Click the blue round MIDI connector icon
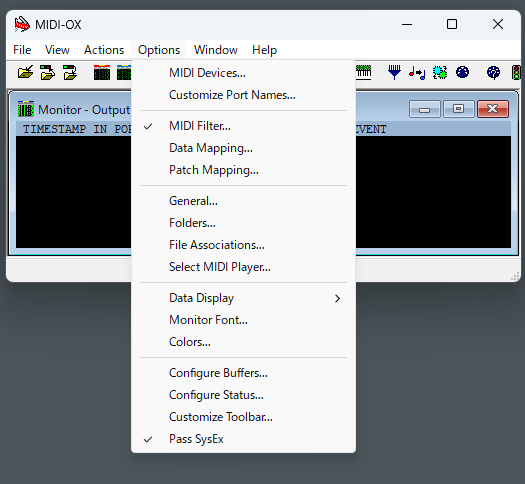The image size is (525, 484). click(462, 72)
